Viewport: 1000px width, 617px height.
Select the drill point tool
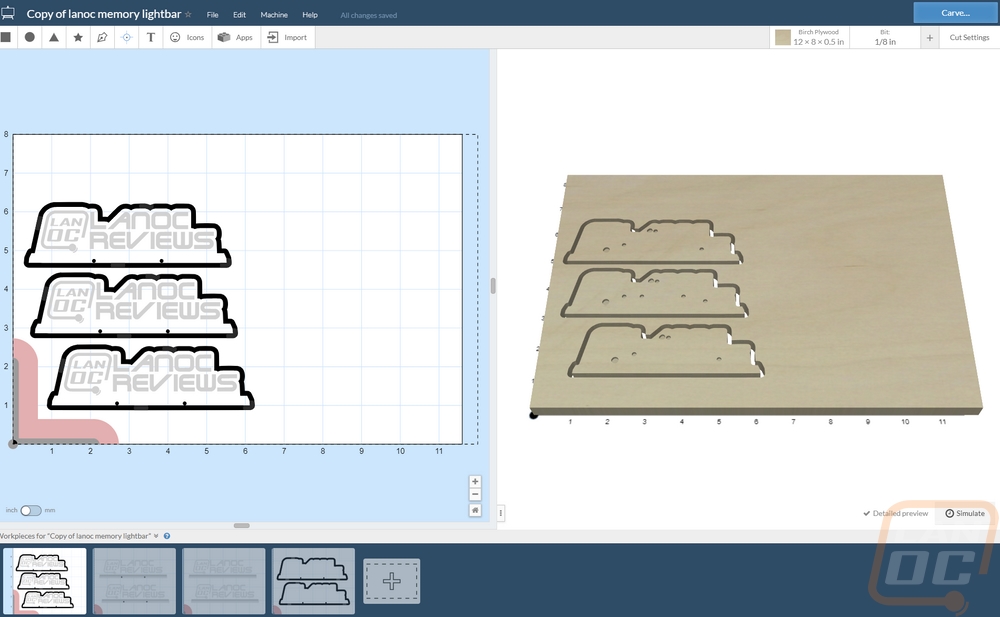coord(126,37)
